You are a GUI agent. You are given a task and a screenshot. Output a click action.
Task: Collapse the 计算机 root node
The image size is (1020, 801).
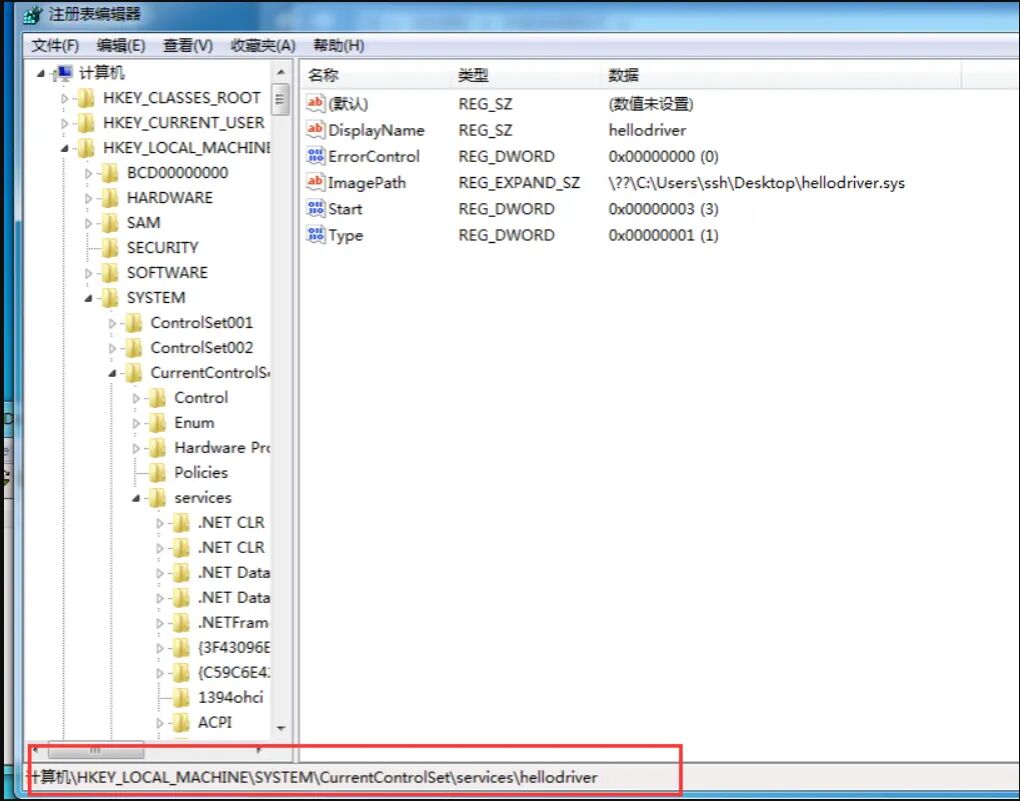41,74
